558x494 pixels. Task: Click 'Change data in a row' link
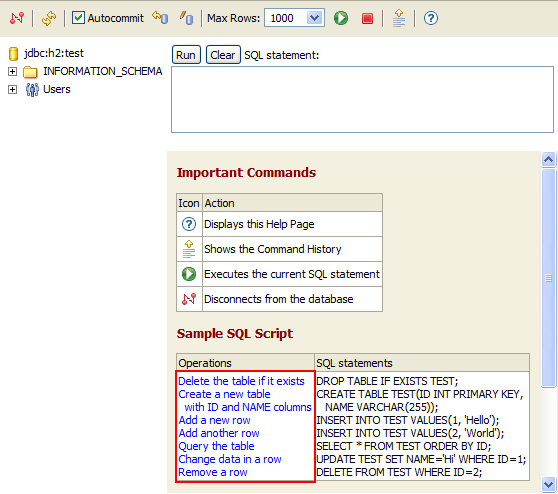tap(230, 459)
